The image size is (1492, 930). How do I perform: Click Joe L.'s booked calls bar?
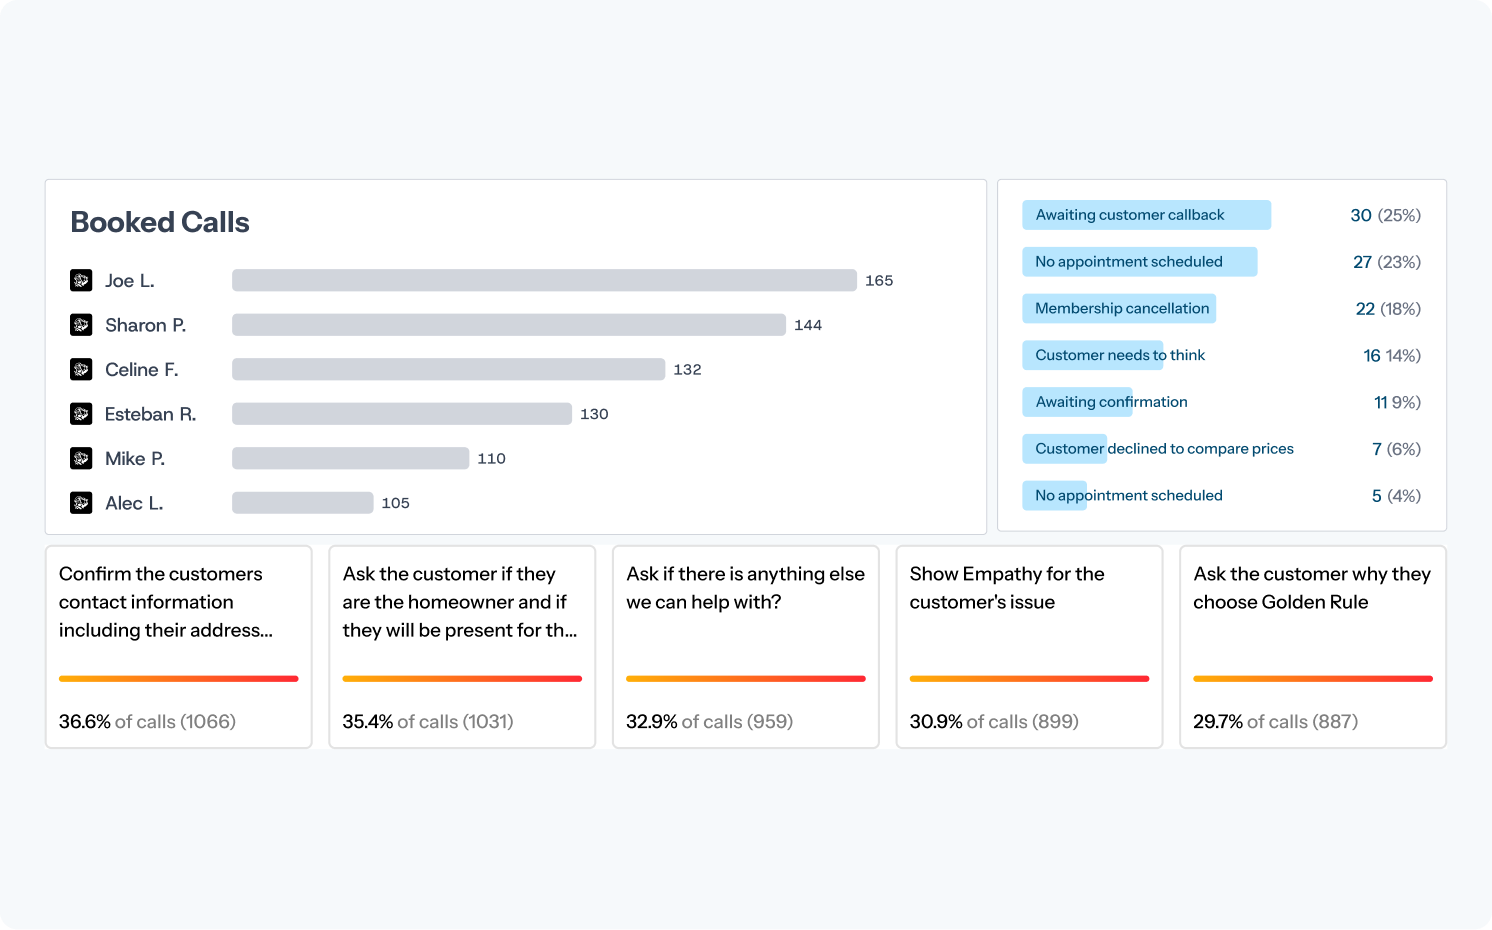[x=544, y=280]
